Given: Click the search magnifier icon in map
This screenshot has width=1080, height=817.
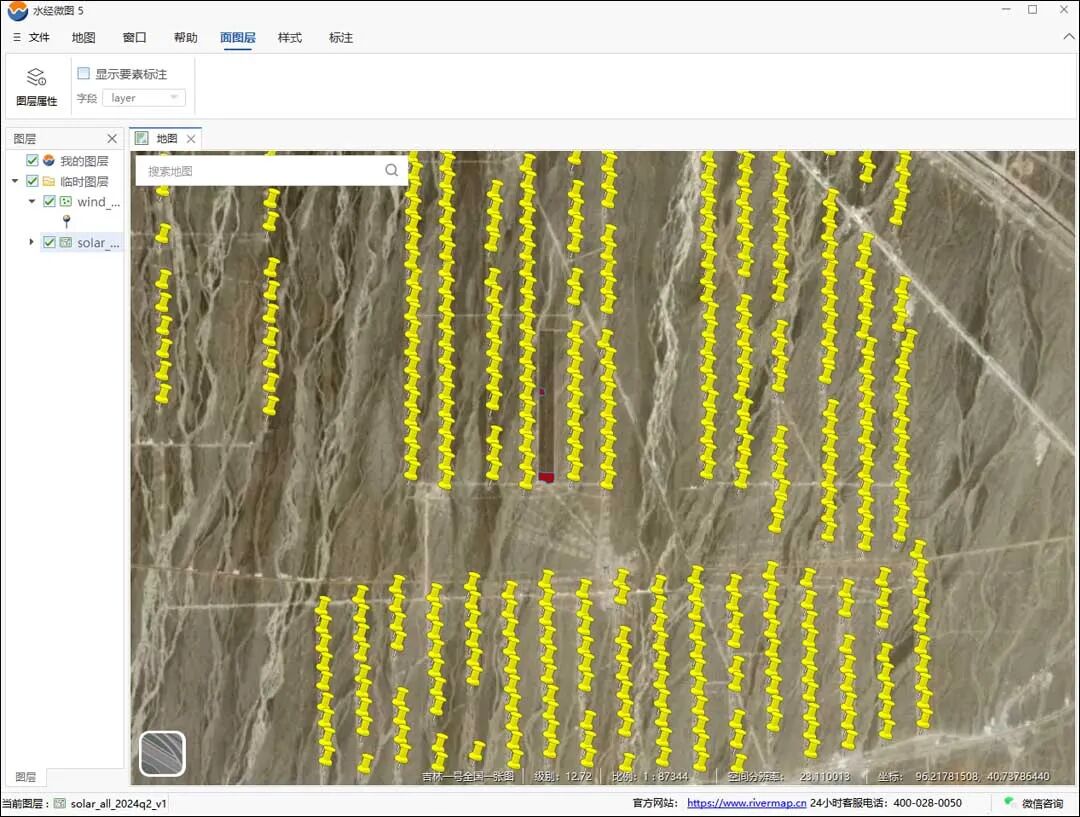Looking at the screenshot, I should (391, 170).
